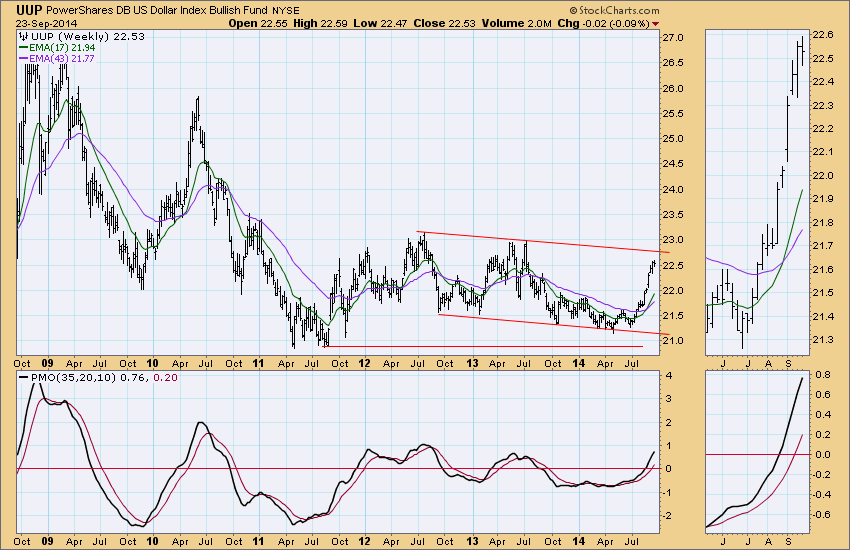850x550 pixels.
Task: Click year label 12 beneath the price chart
Action: (x=364, y=363)
